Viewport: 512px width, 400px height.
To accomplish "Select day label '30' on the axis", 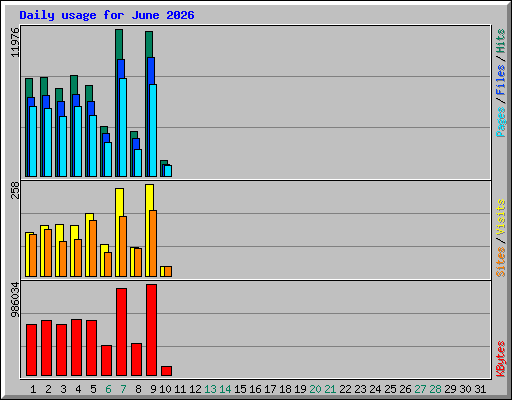I will point(465,389).
